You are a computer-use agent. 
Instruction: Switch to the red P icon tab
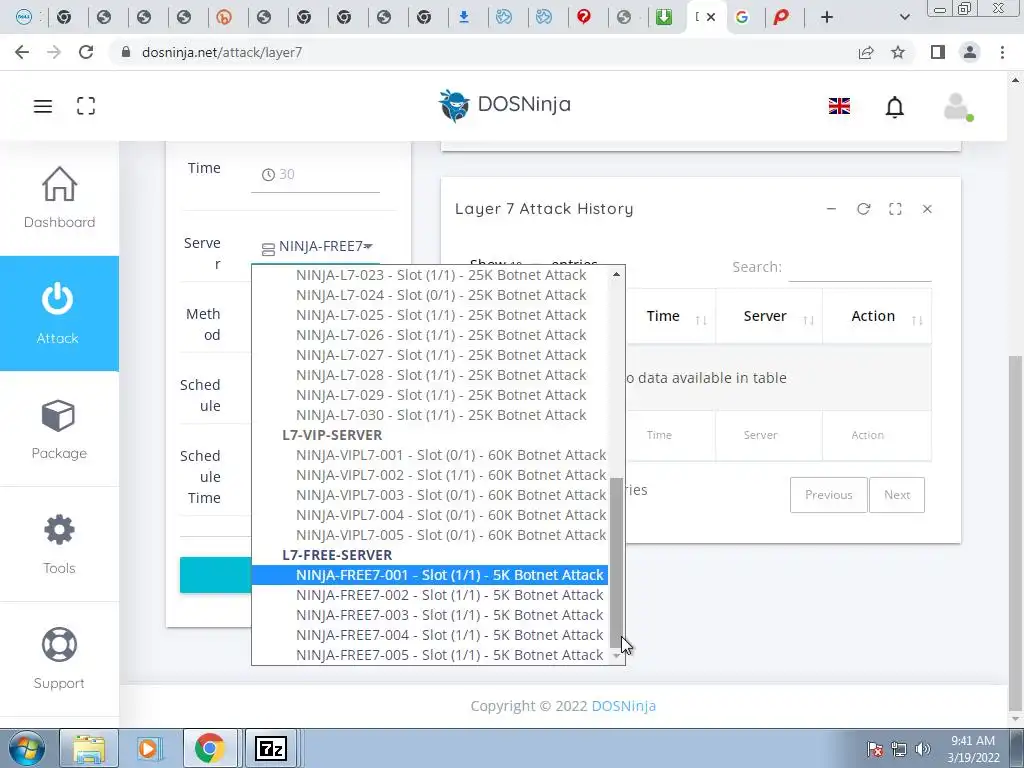(x=781, y=18)
